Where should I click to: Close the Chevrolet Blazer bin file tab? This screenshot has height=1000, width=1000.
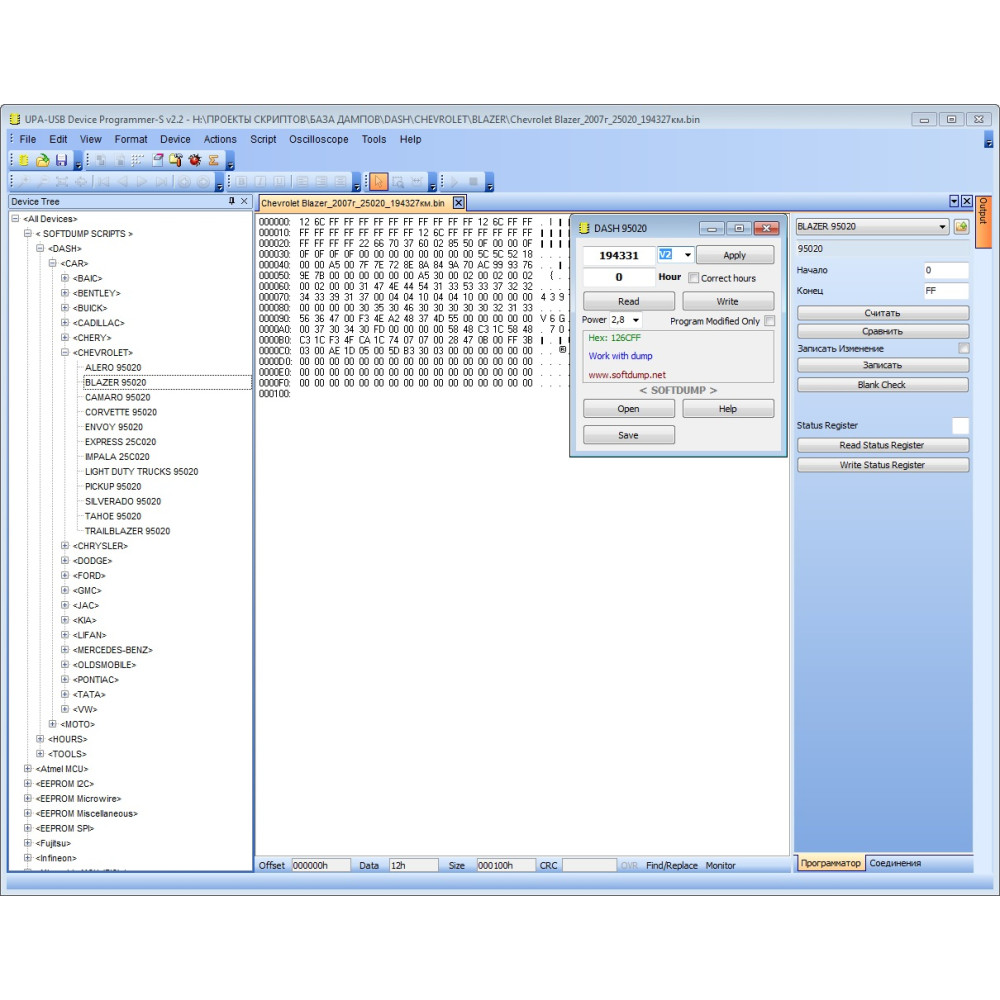458,203
